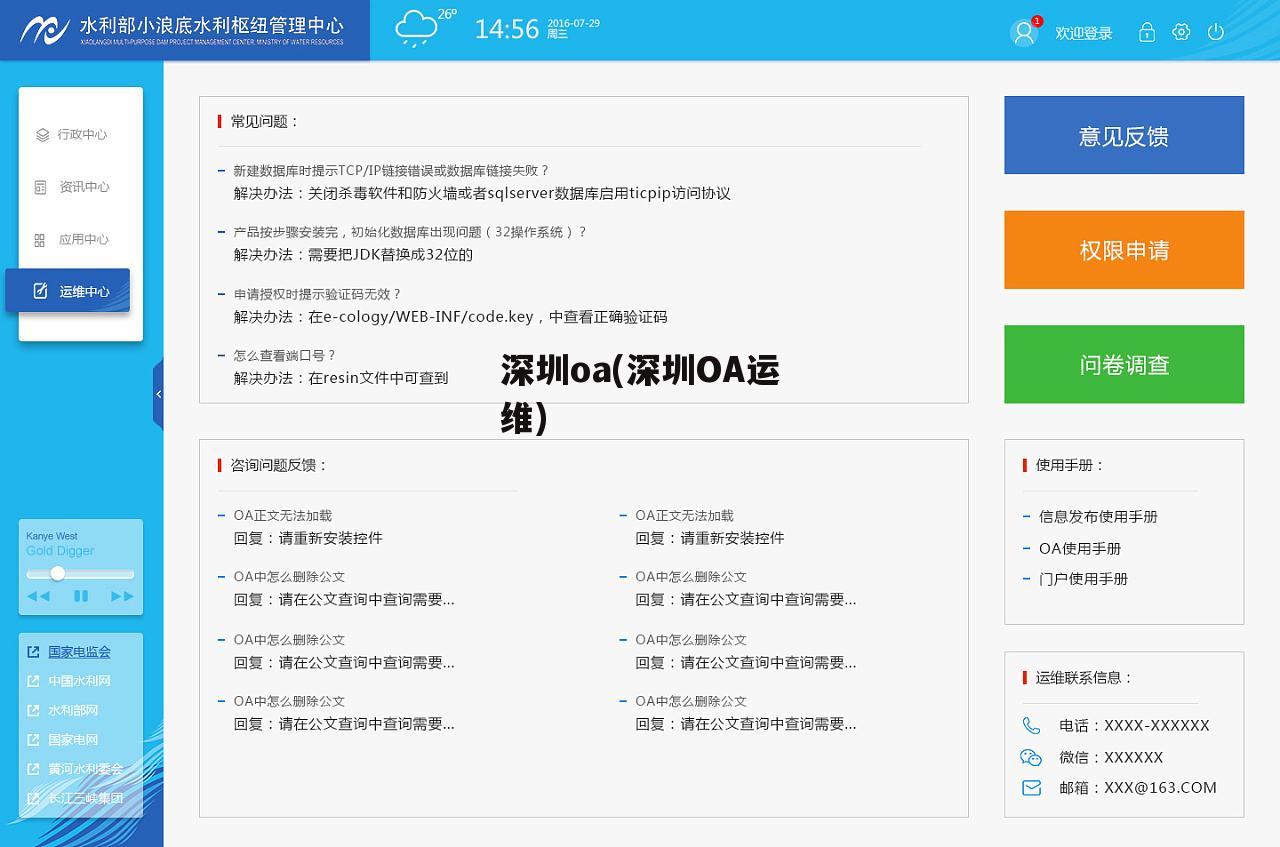Image resolution: width=1280 pixels, height=847 pixels.
Task: Open the 中国水利网 link
Action: [79, 681]
